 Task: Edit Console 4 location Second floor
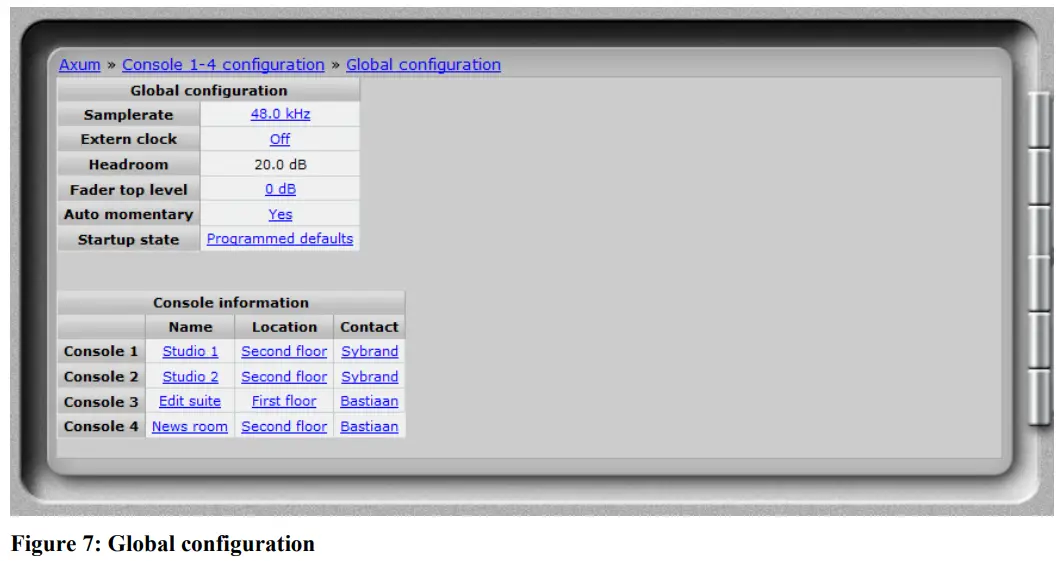(x=284, y=427)
